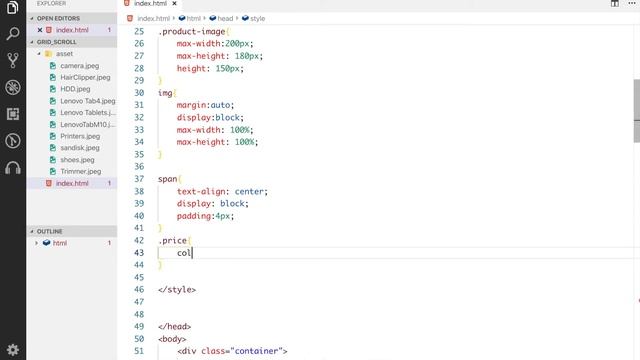Open the Extensions view icon

pyautogui.click(x=13, y=114)
